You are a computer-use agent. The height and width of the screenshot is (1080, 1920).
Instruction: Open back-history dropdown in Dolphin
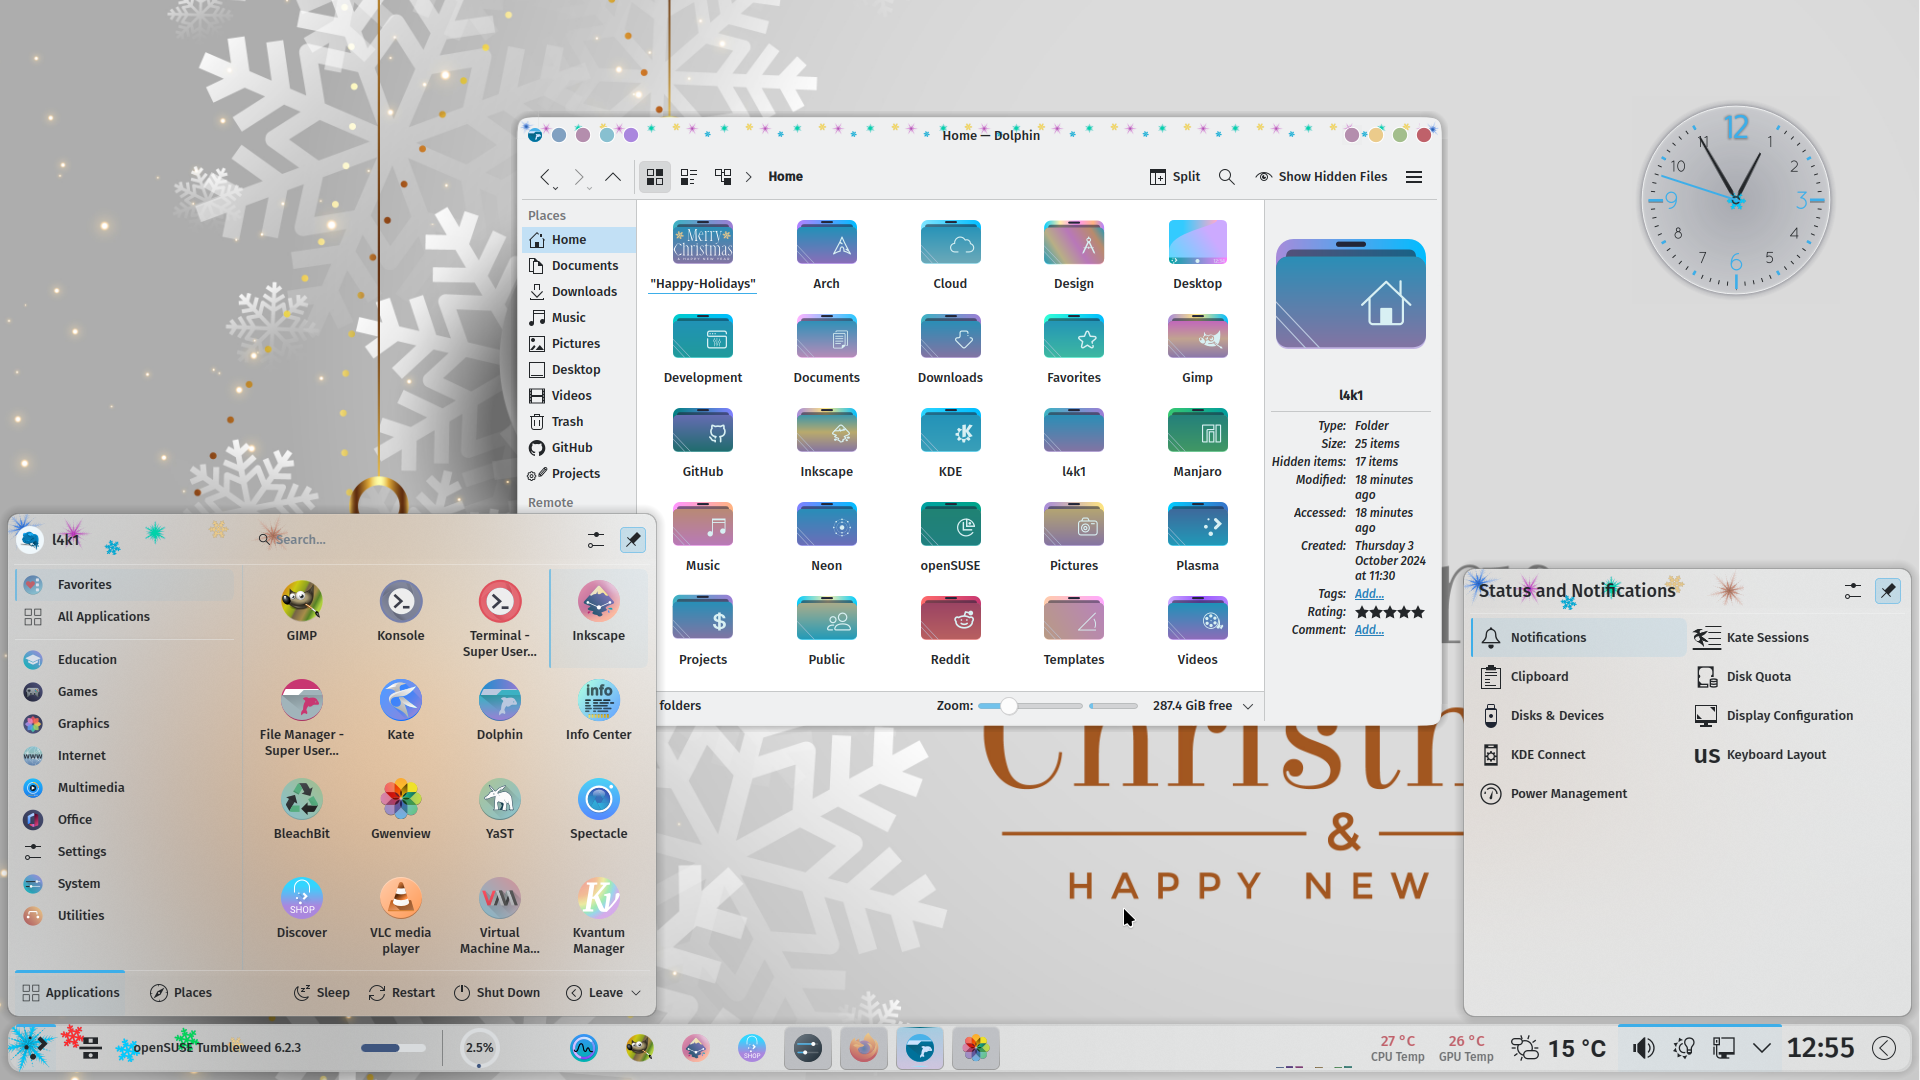pos(555,187)
